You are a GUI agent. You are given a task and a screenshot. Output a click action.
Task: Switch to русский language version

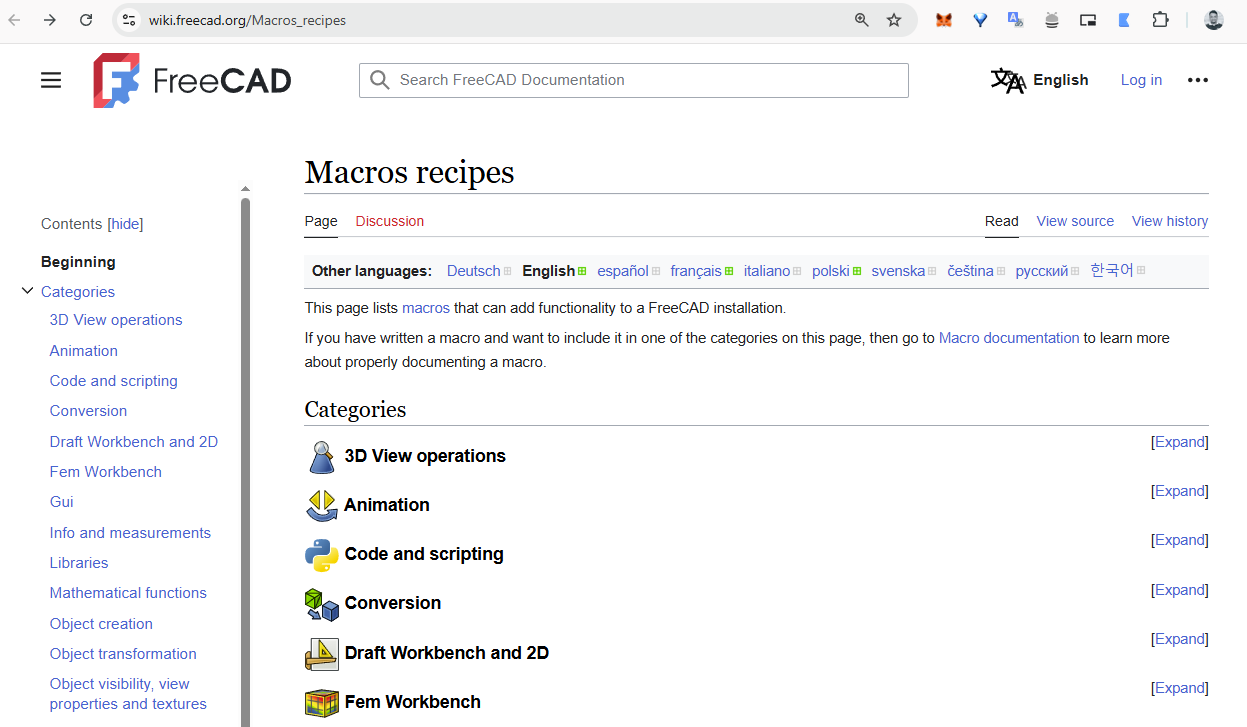click(1042, 271)
